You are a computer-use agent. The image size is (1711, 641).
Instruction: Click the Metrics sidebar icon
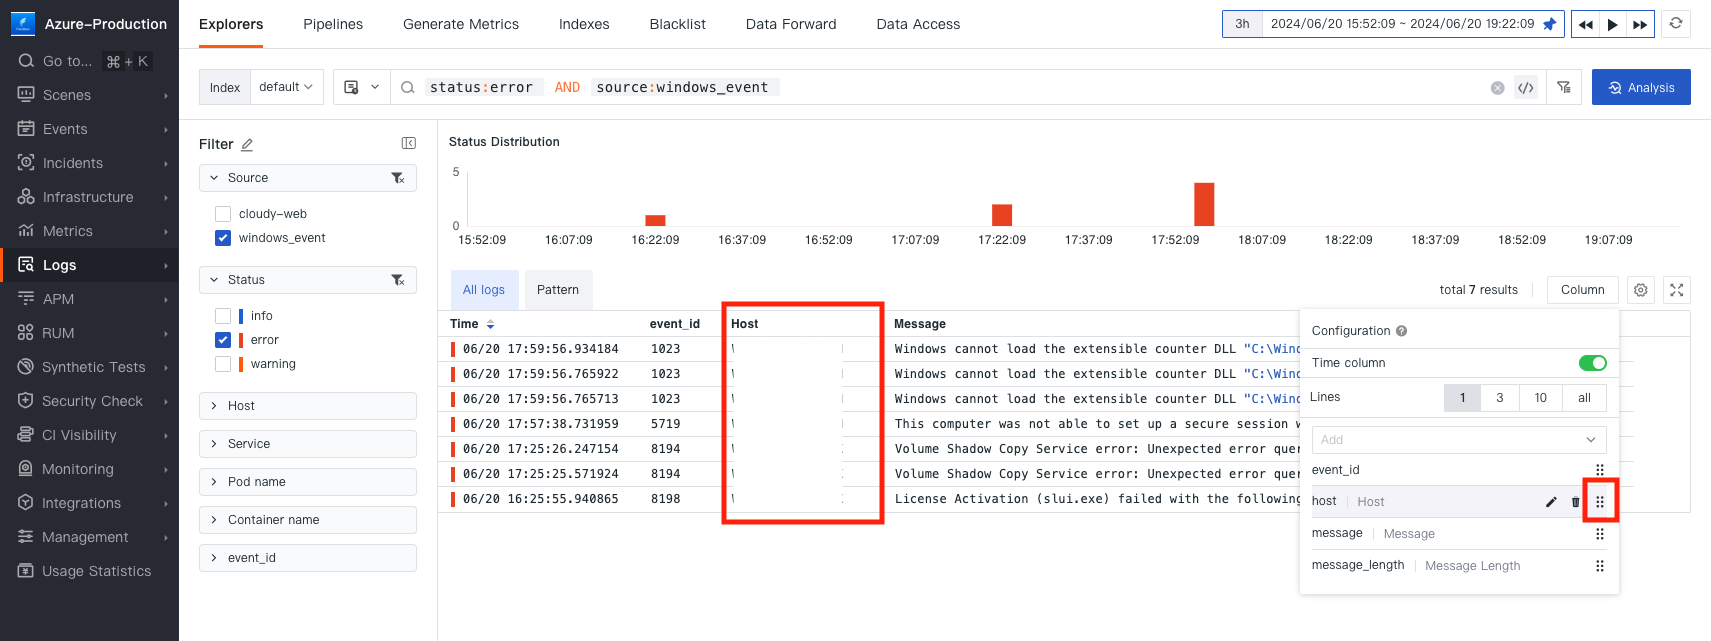(x=26, y=231)
